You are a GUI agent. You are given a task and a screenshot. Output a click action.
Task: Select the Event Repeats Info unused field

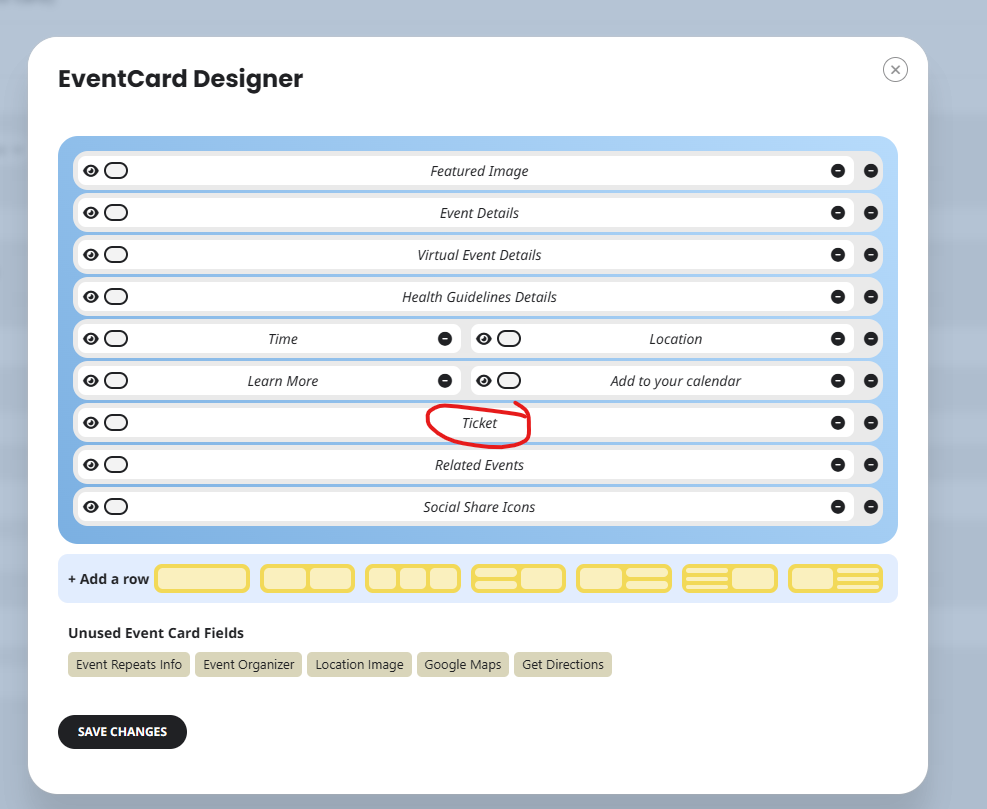pyautogui.click(x=129, y=664)
